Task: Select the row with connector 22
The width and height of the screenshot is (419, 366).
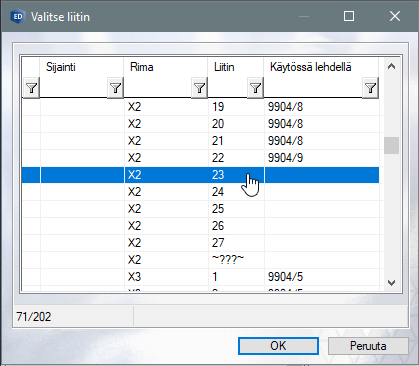Action: [201, 158]
